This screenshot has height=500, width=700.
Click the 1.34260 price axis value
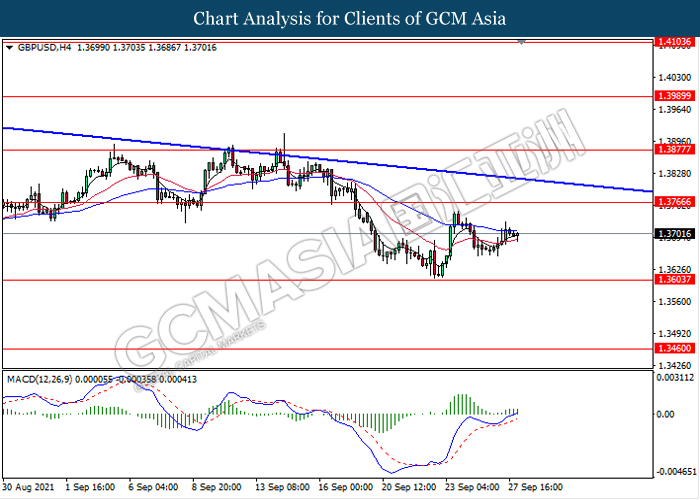[x=675, y=365]
